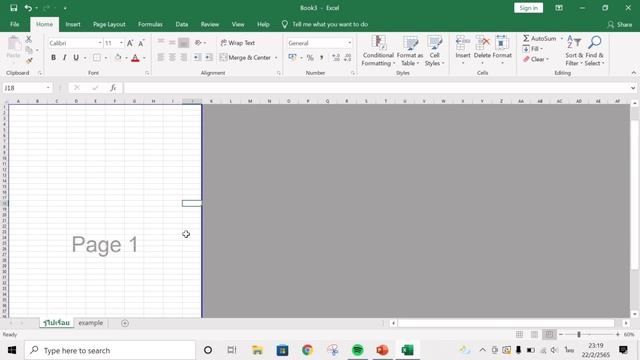This screenshot has width=640, height=360.
Task: Insert cells using Insert button
Action: [463, 51]
